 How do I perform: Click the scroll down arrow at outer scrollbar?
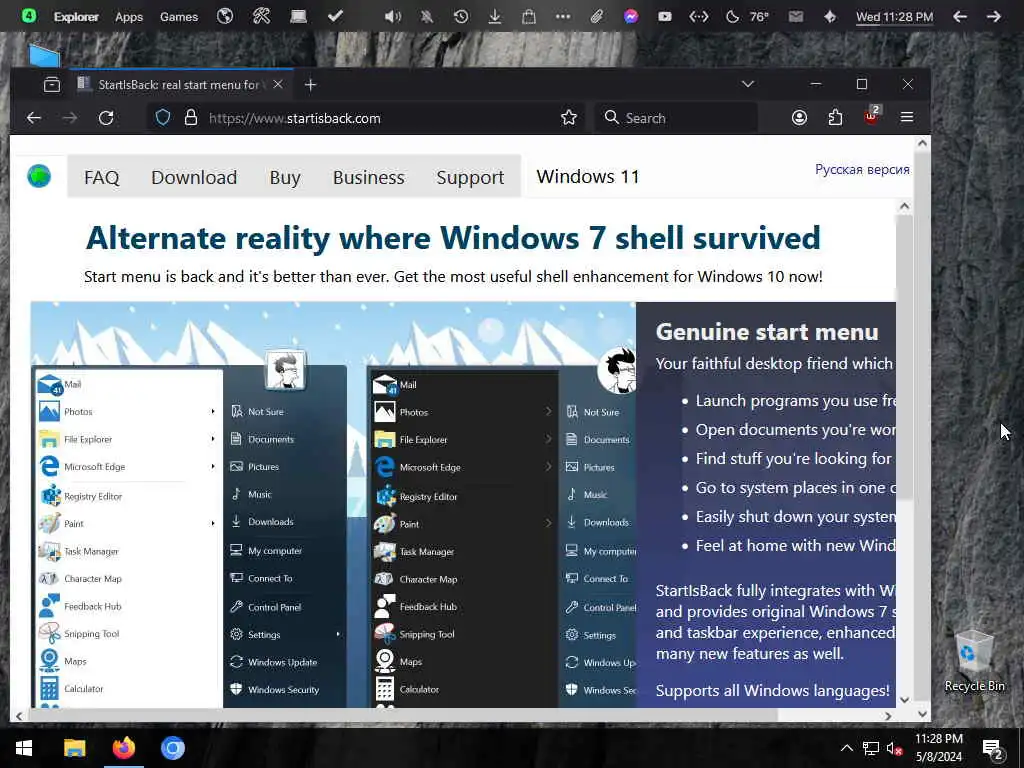point(922,714)
